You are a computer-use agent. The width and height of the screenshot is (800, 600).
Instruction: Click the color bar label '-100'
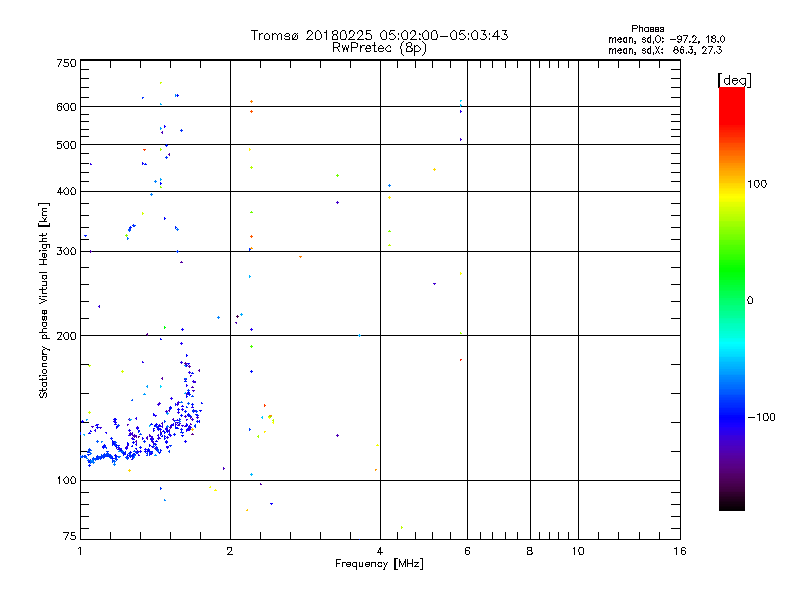(762, 417)
